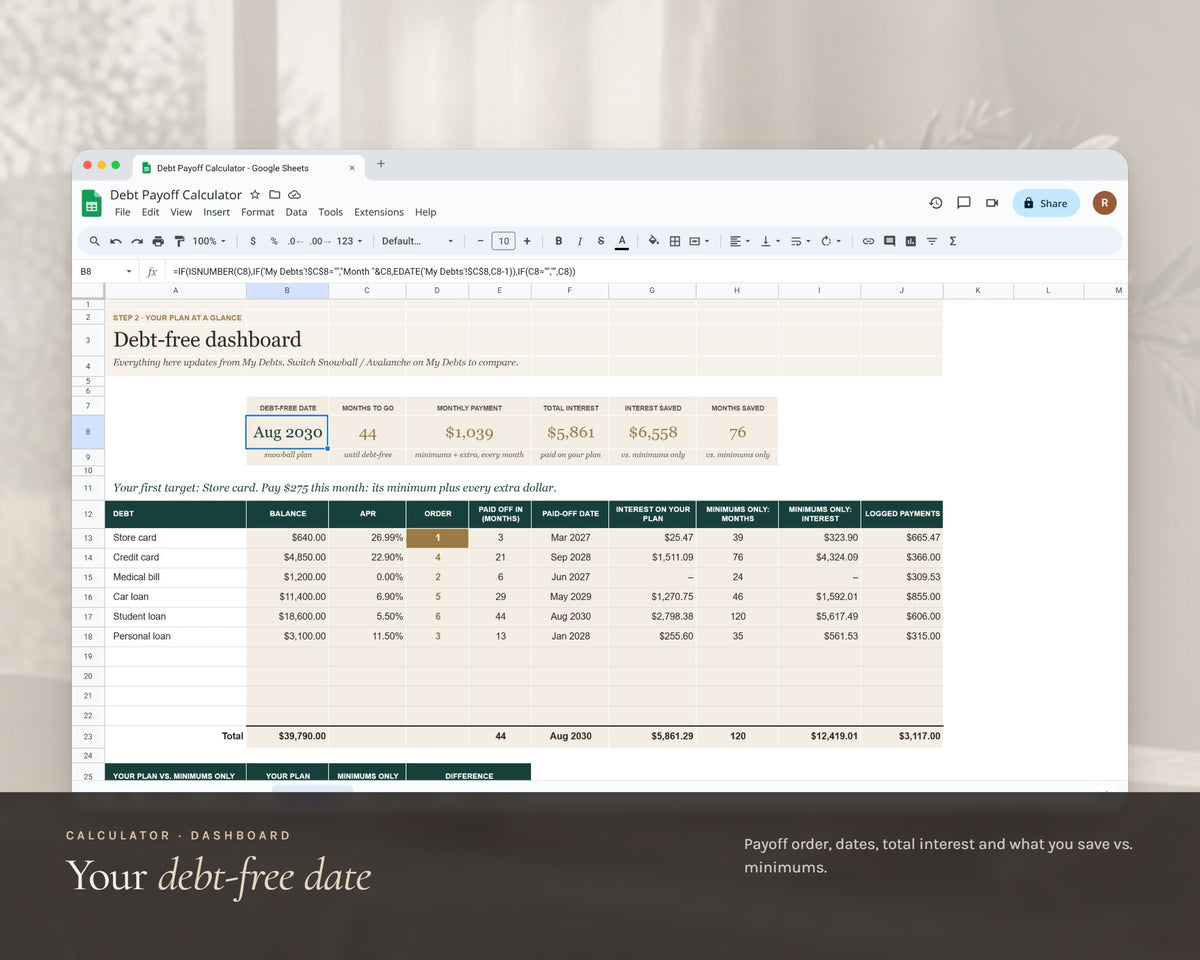Insert a chart
This screenshot has width=1200, height=960.
pyautogui.click(x=911, y=241)
